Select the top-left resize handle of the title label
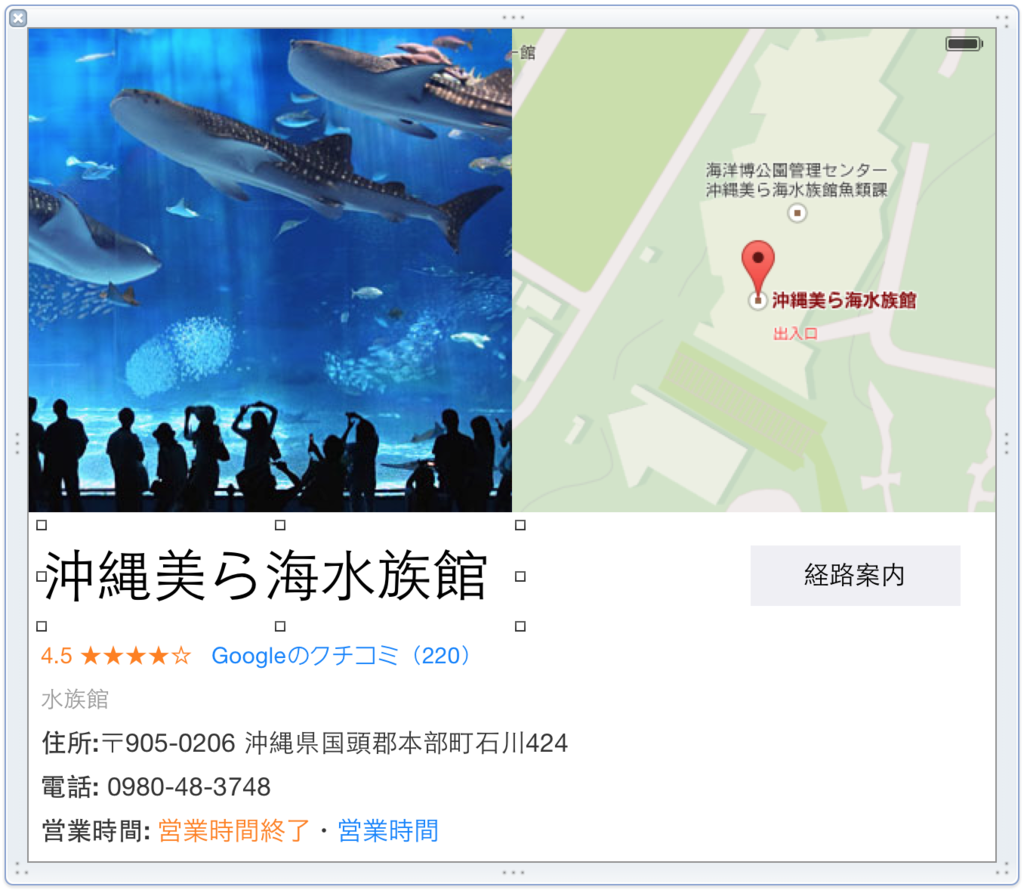Screen dimensions: 1024x893 coord(42,525)
